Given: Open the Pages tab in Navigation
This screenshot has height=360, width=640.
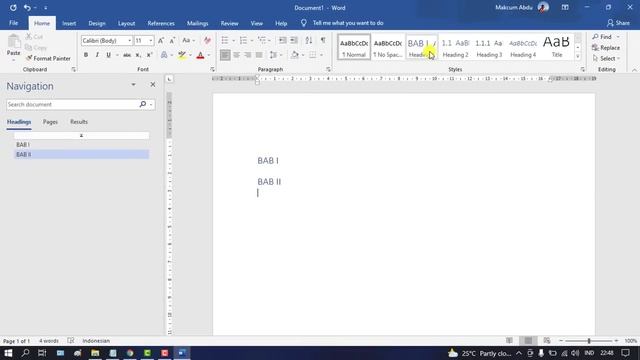Looking at the screenshot, I should (50, 122).
